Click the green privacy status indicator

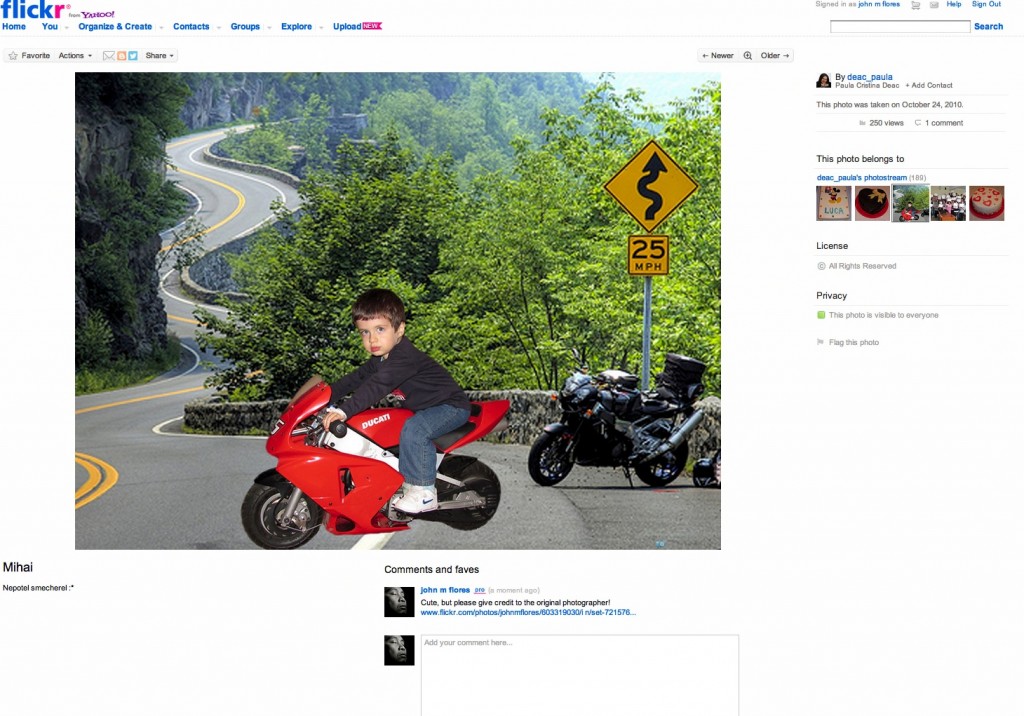click(x=821, y=315)
